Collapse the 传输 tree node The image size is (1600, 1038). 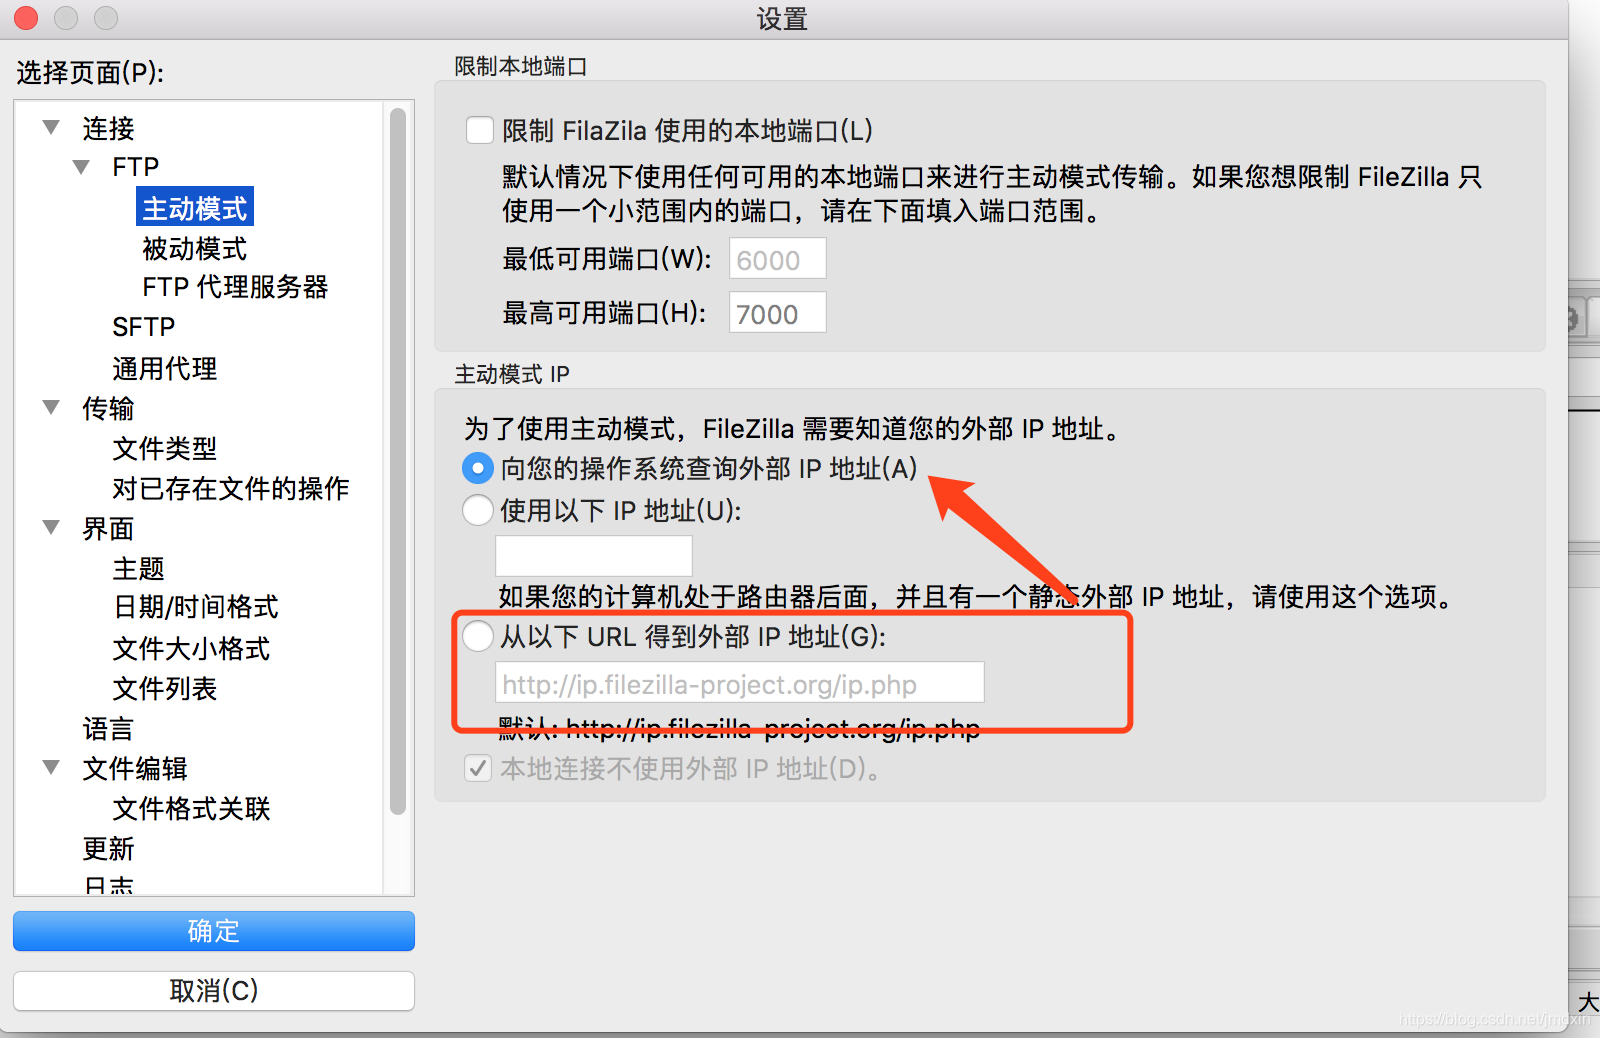click(x=51, y=407)
